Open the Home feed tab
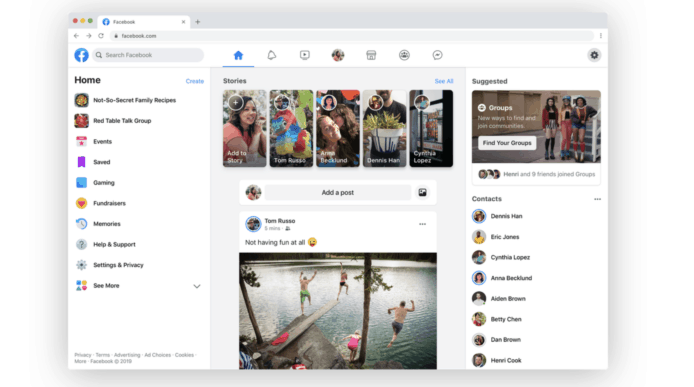Screen dimensions: 694x387 tap(238, 55)
